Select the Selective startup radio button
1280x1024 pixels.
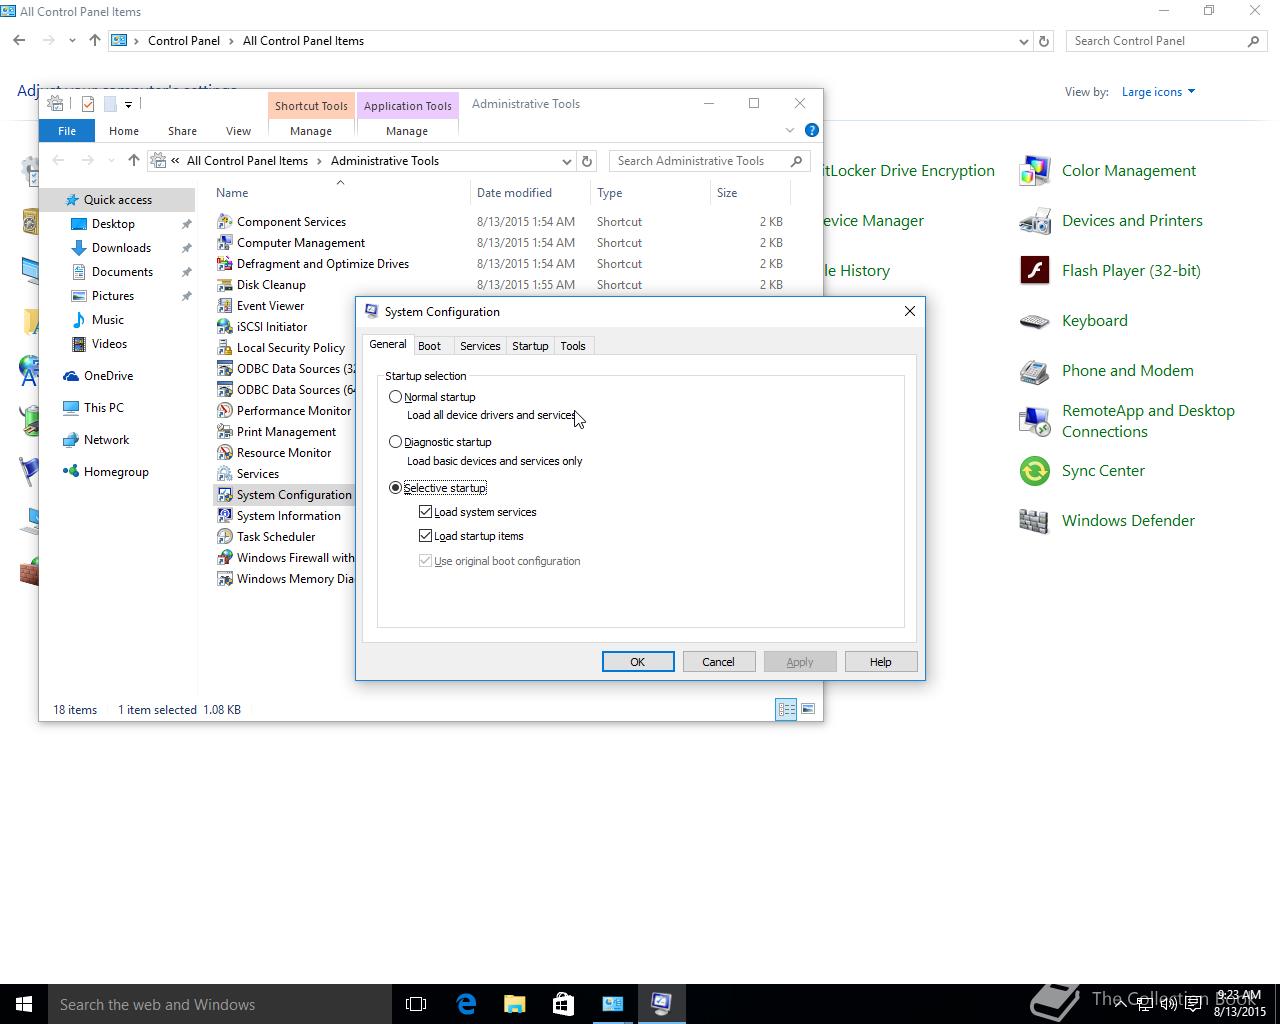395,488
